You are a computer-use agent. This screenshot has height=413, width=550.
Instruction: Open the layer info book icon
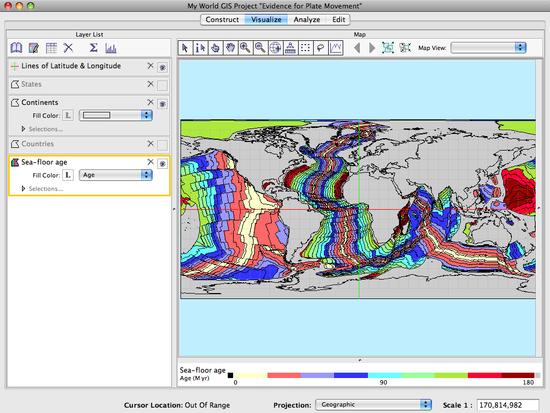16,48
